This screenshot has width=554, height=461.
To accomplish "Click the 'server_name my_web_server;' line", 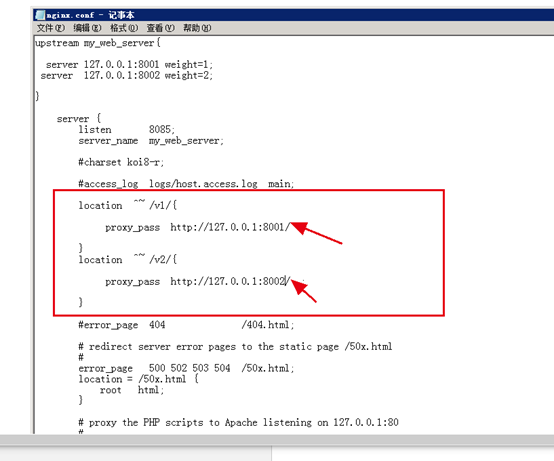I will coord(151,141).
